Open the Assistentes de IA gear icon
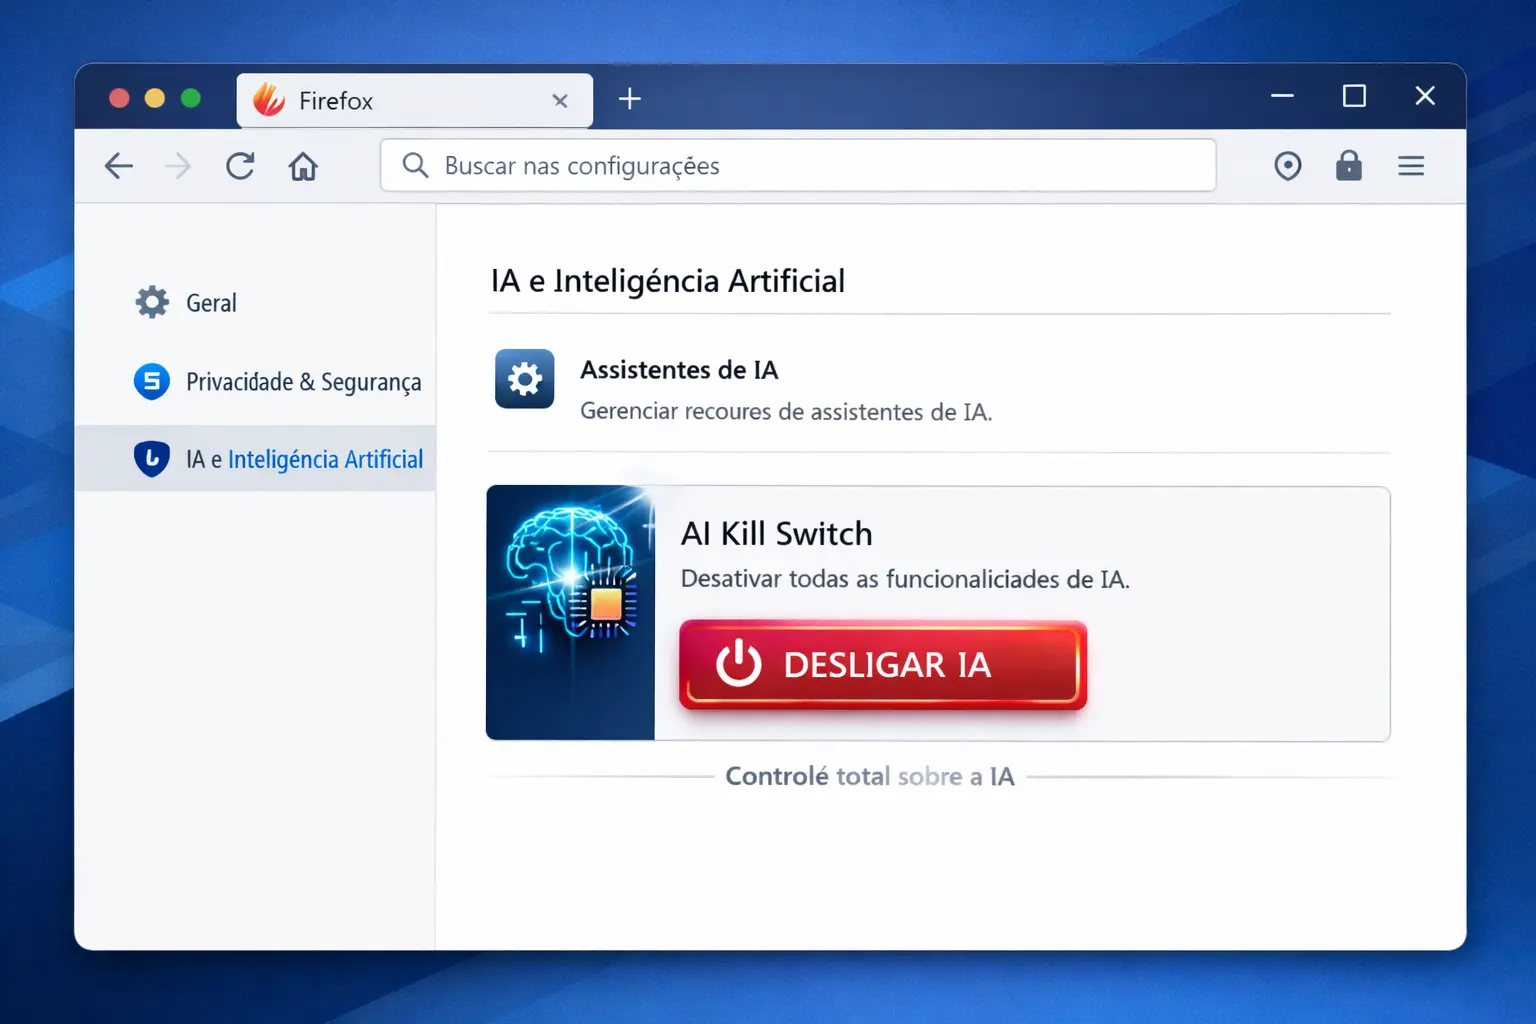 click(x=524, y=379)
